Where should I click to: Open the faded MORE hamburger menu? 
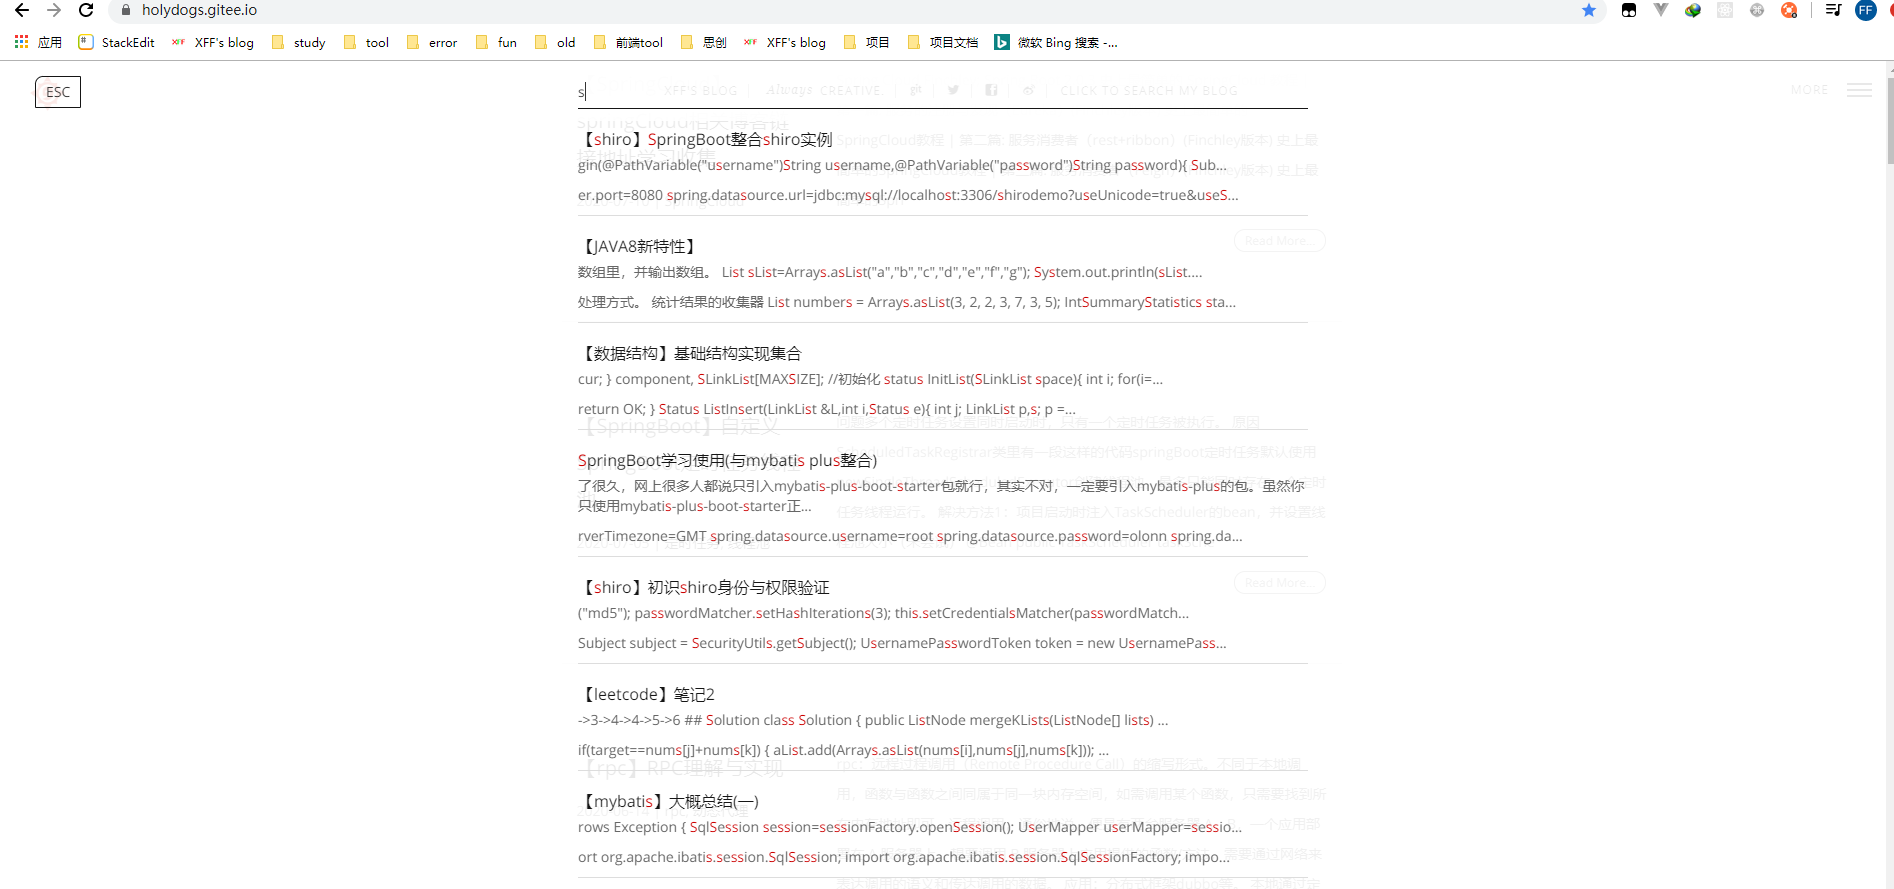click(x=1859, y=90)
